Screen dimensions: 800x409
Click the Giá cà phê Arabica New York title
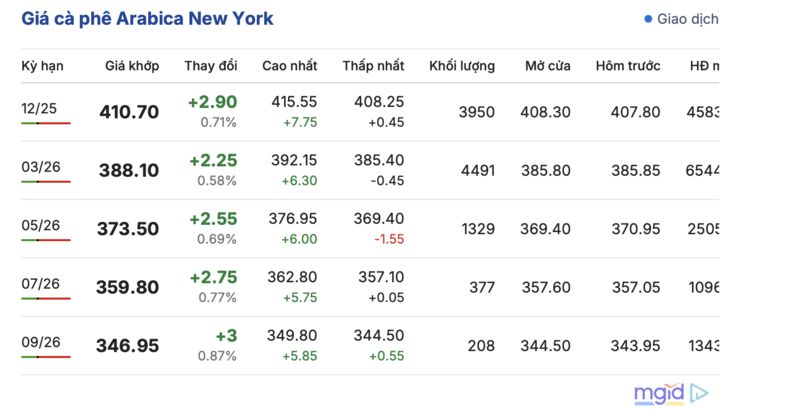tap(147, 19)
